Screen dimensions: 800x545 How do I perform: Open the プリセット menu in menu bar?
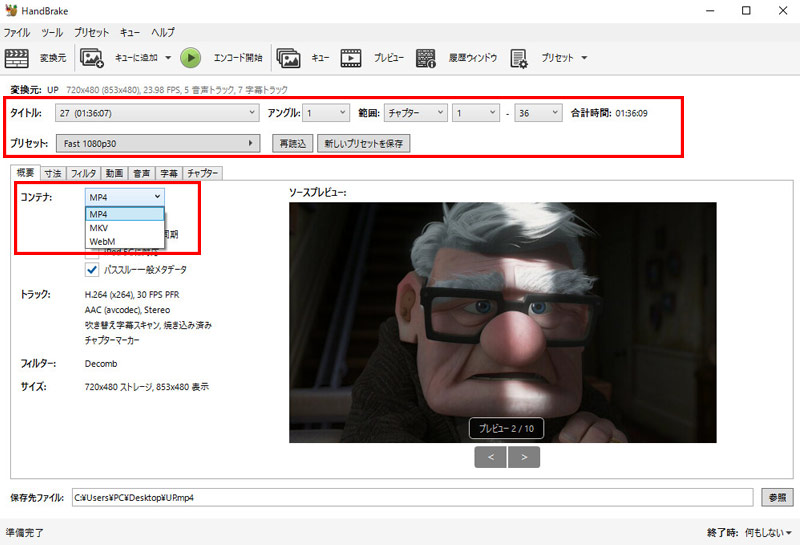[x=91, y=33]
